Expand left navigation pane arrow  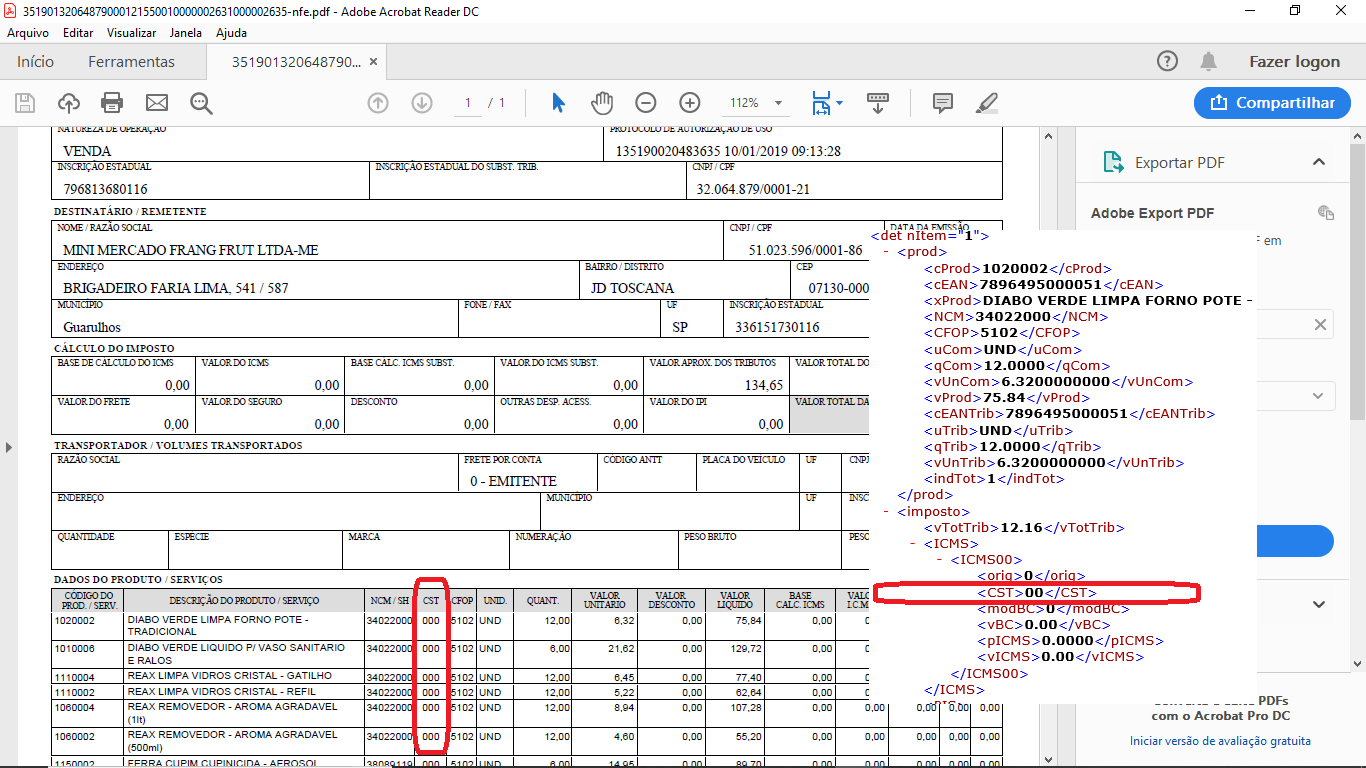tap(9, 447)
